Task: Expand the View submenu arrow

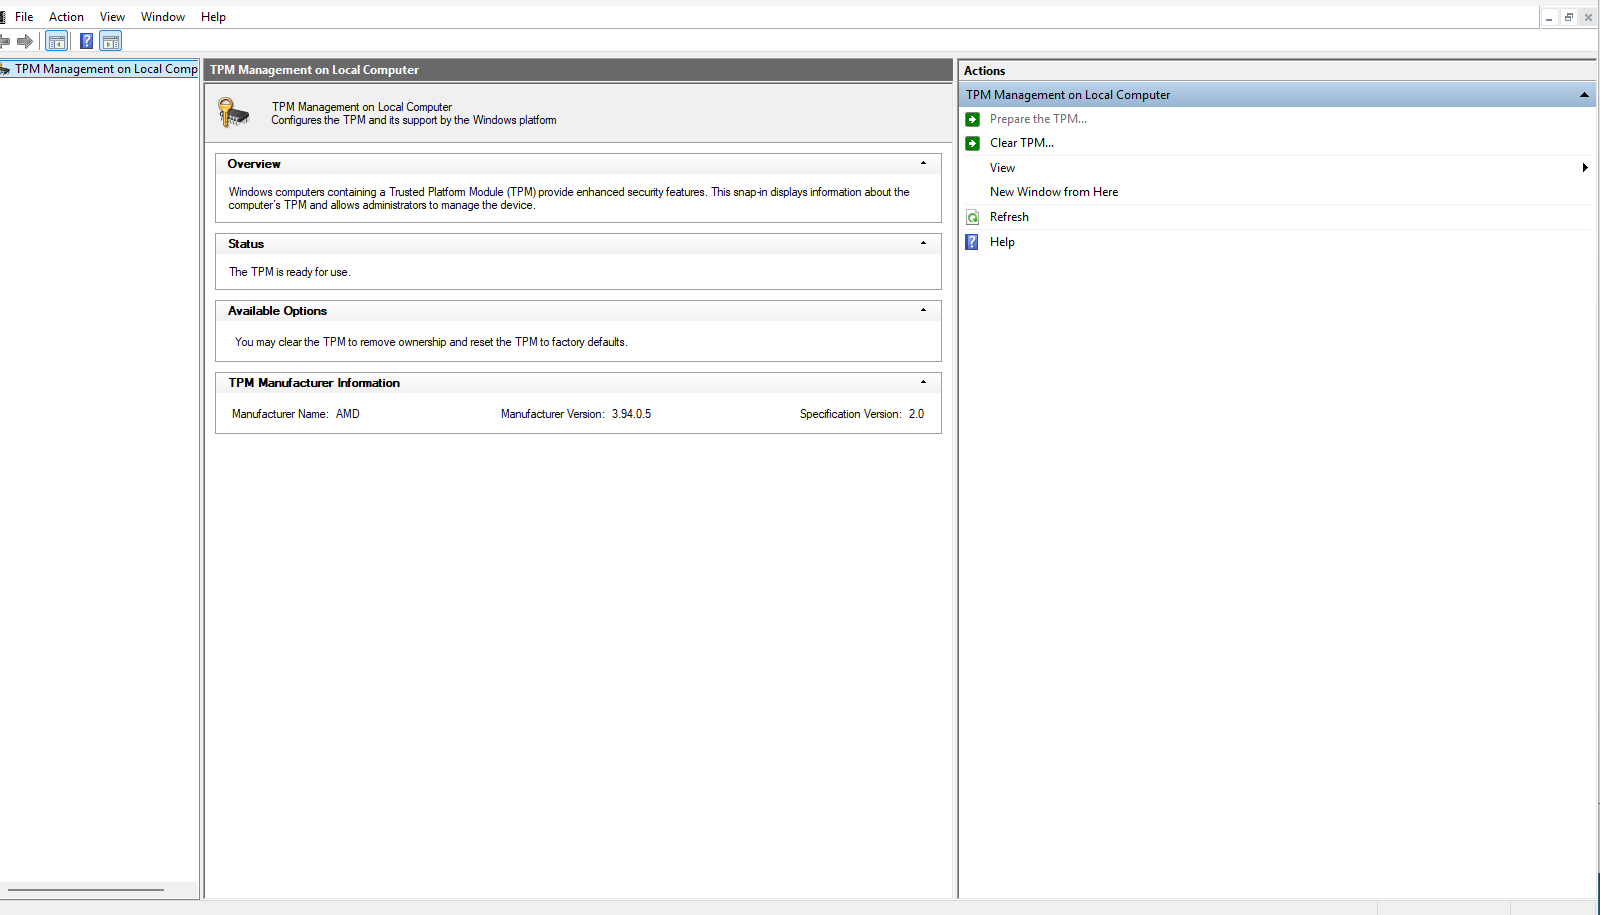Action: (1585, 168)
